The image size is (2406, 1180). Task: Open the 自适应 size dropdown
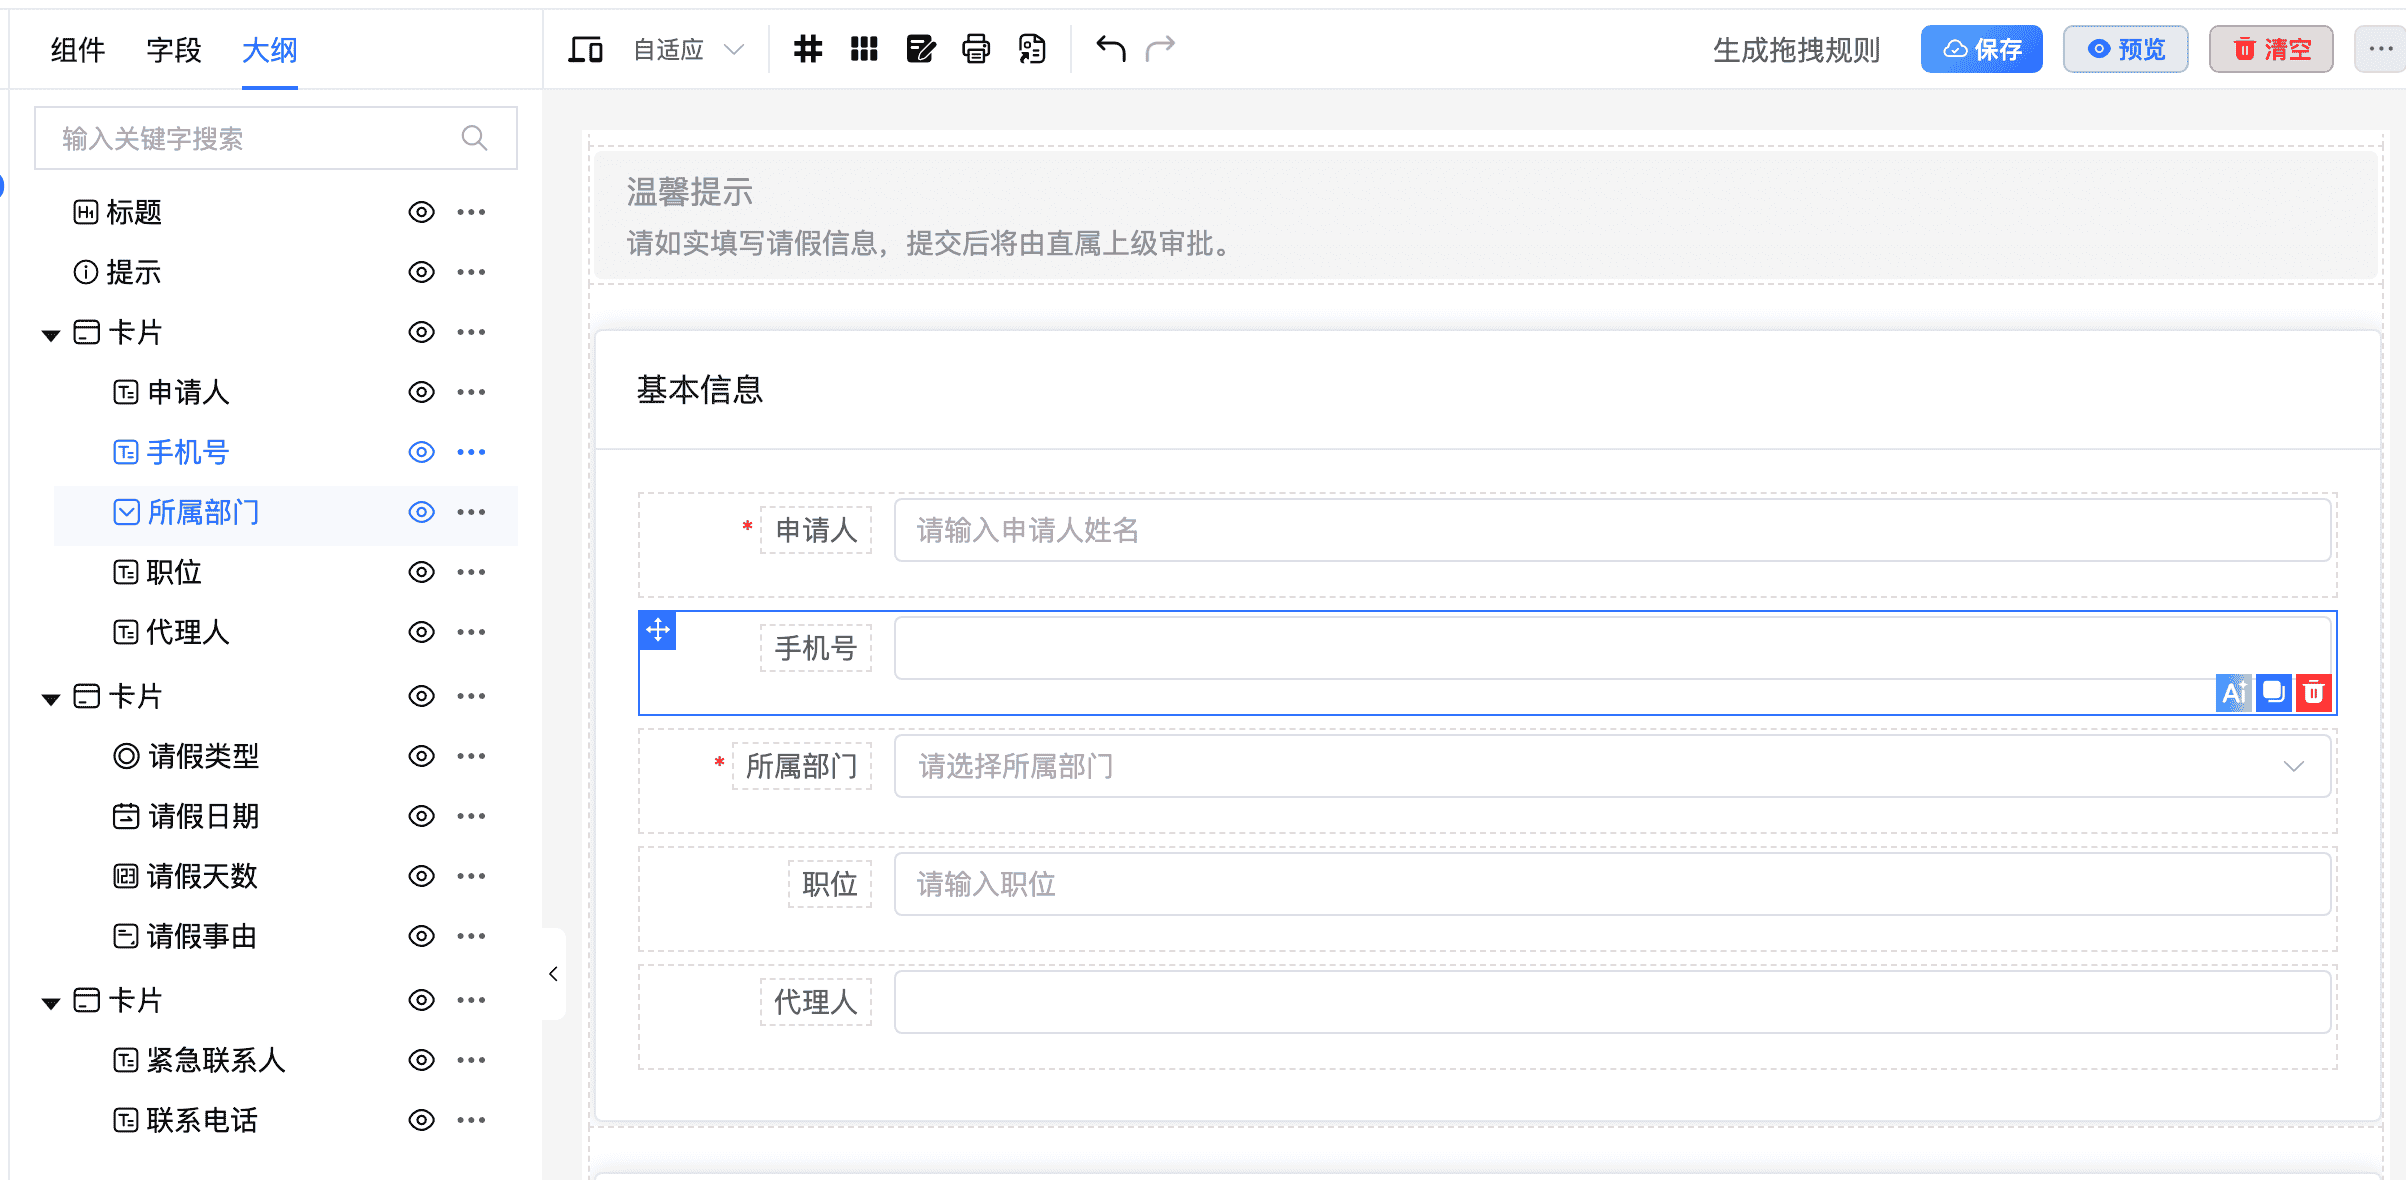689,49
